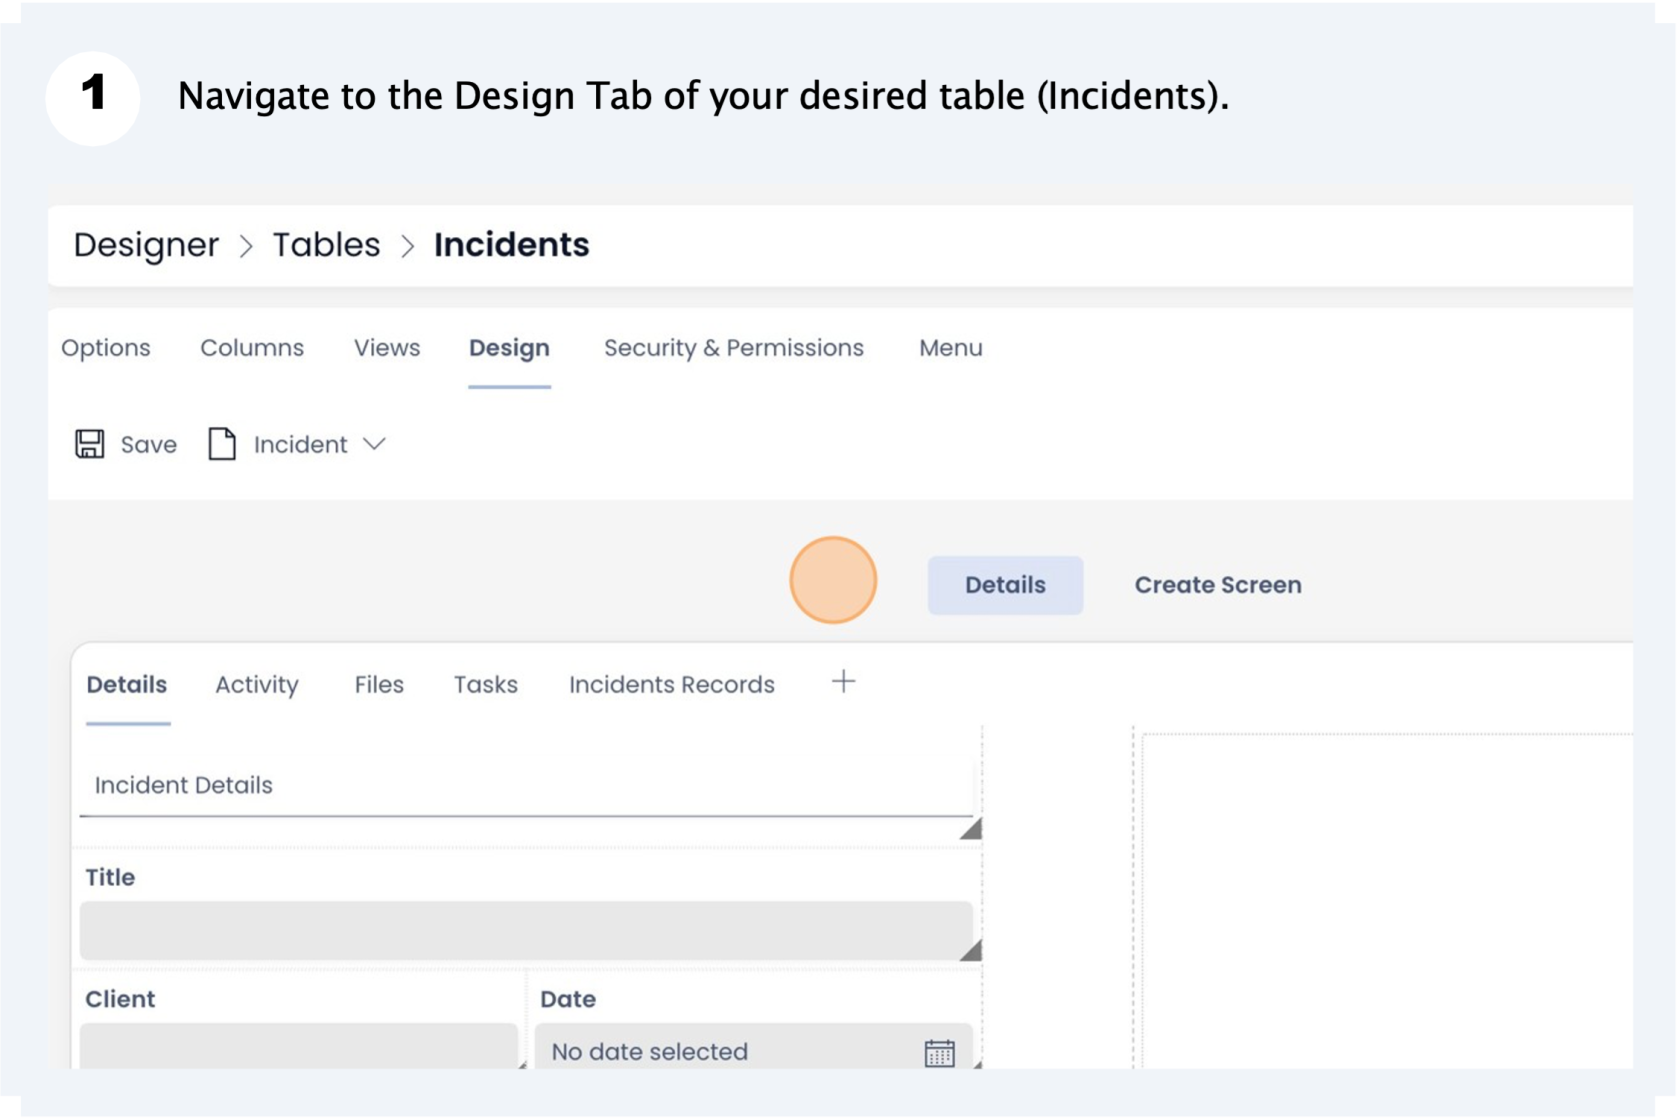The height and width of the screenshot is (1120, 1680).
Task: Click the Title input field
Action: click(x=526, y=931)
